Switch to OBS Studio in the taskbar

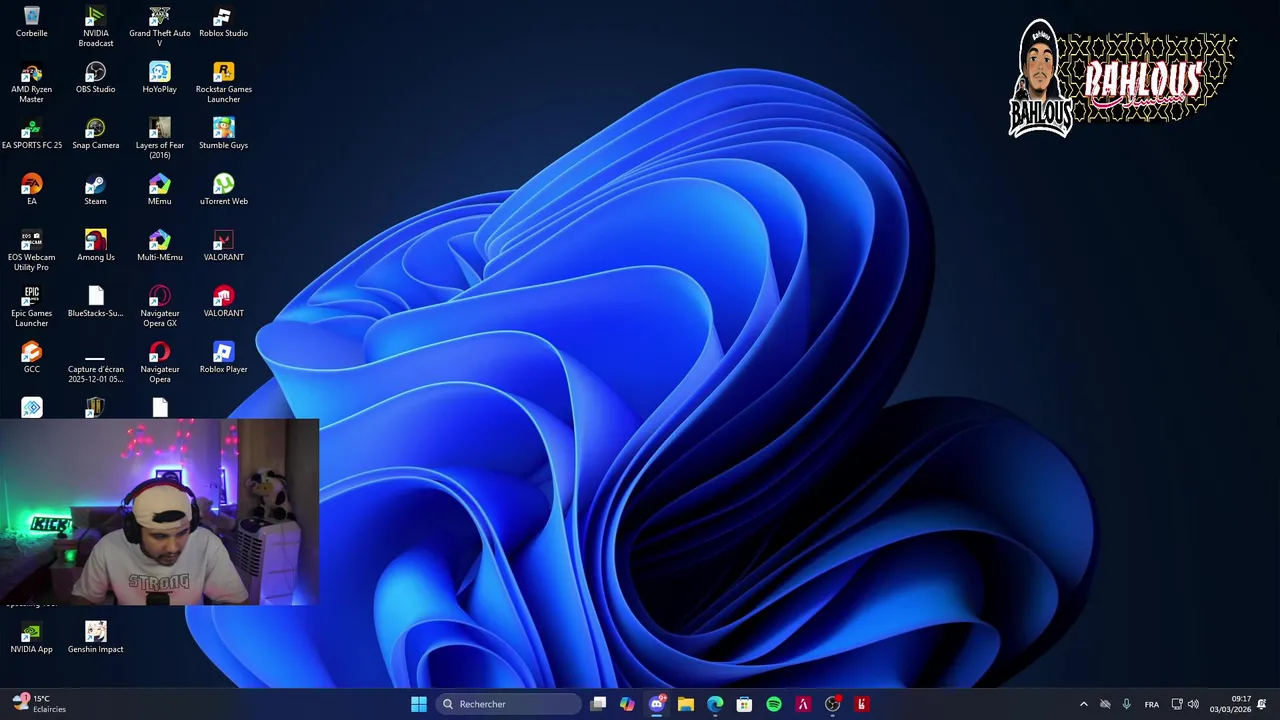coord(832,704)
